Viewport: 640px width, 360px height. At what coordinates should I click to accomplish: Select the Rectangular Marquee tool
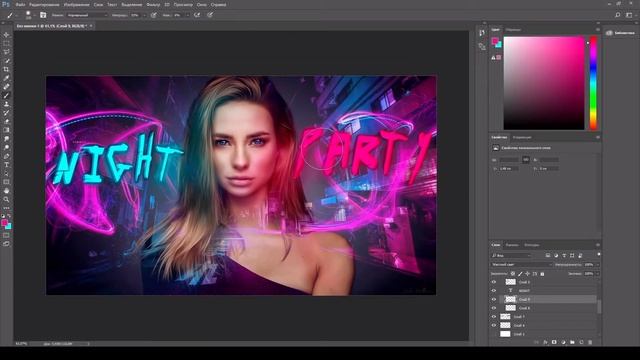click(x=6, y=43)
